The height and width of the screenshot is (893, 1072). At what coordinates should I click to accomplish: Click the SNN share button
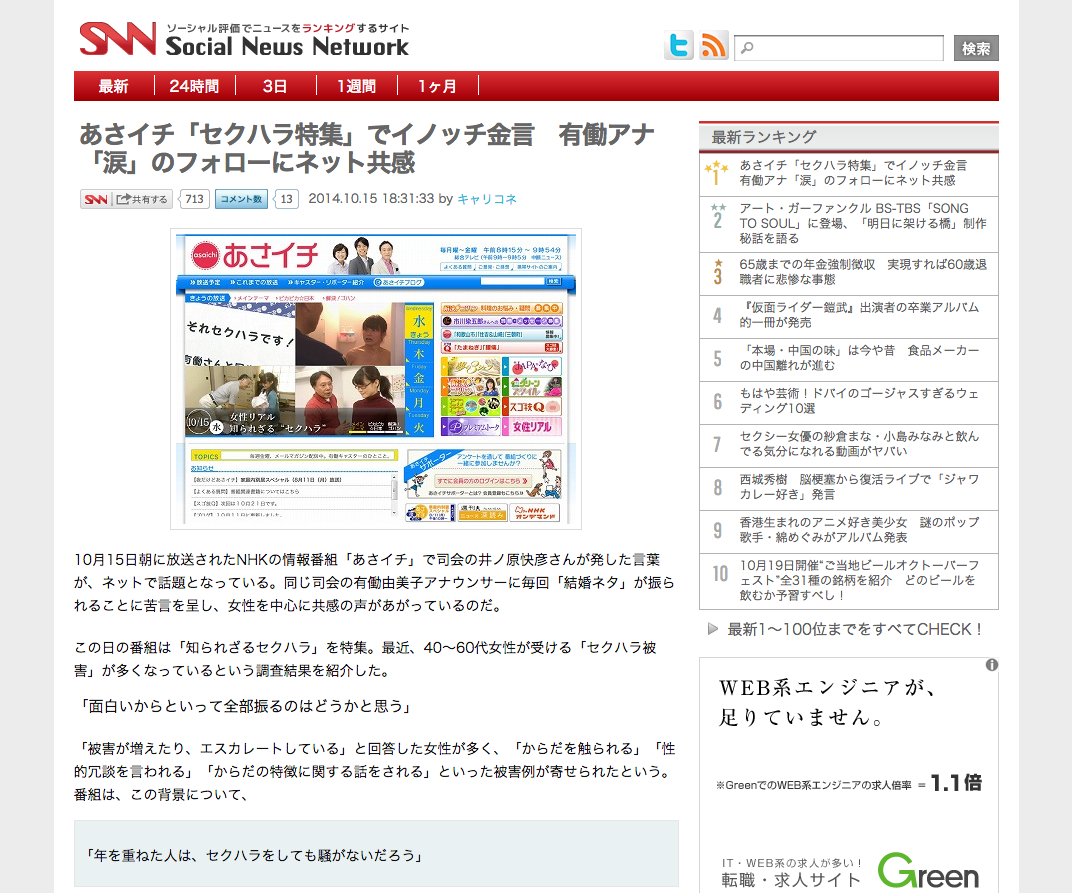126,199
